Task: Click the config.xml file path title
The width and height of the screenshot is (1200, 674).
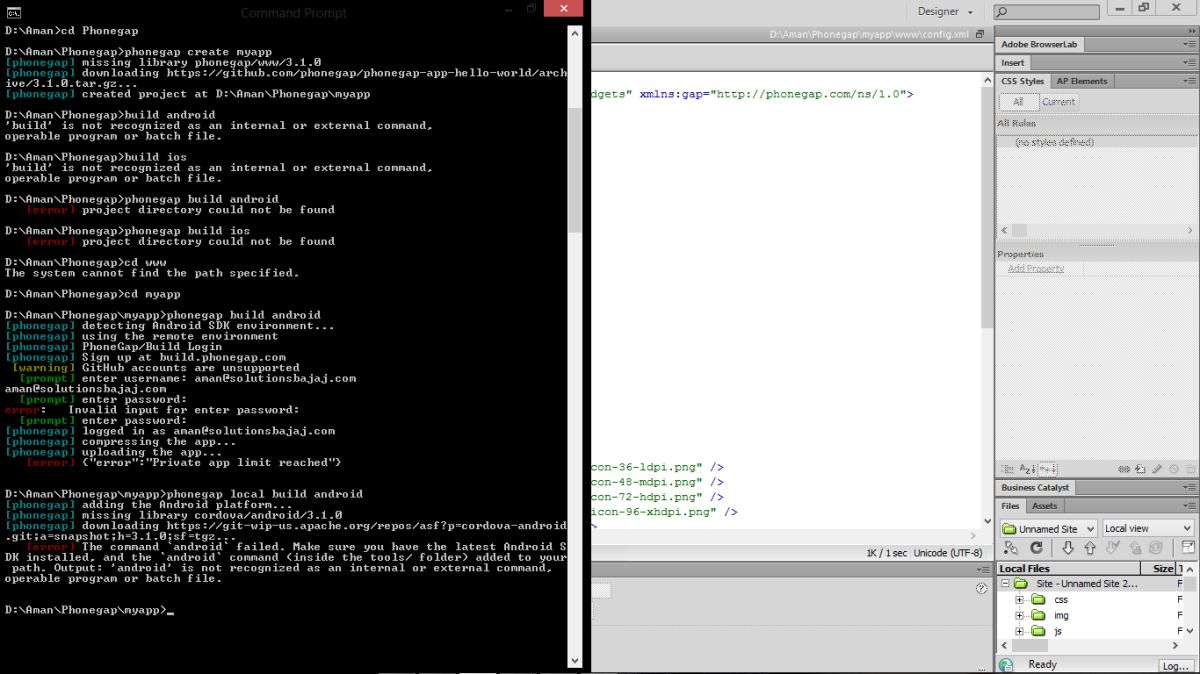Action: [869, 34]
